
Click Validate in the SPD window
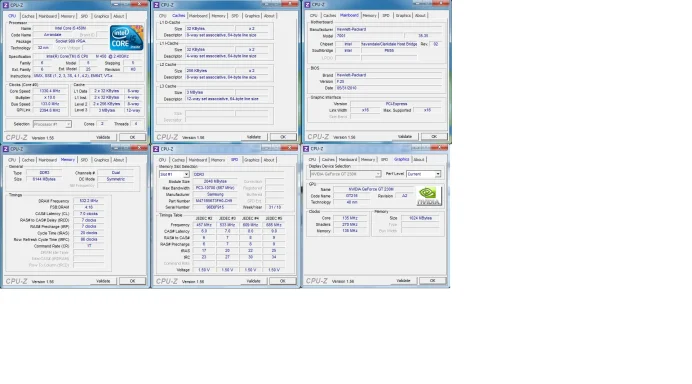253,281
